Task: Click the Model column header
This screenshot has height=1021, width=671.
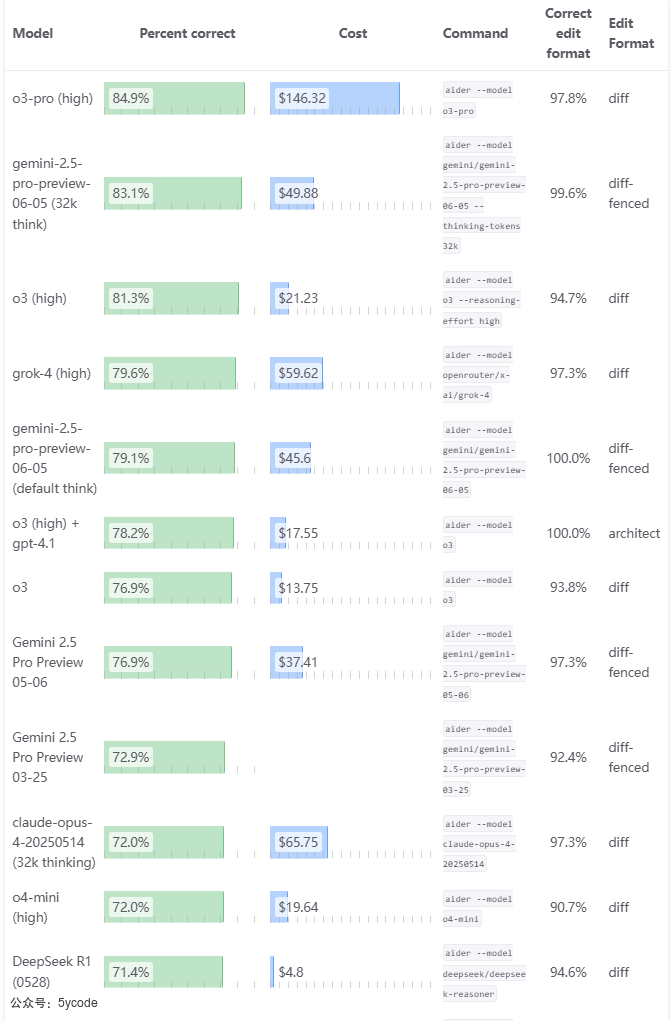Action: coord(33,33)
